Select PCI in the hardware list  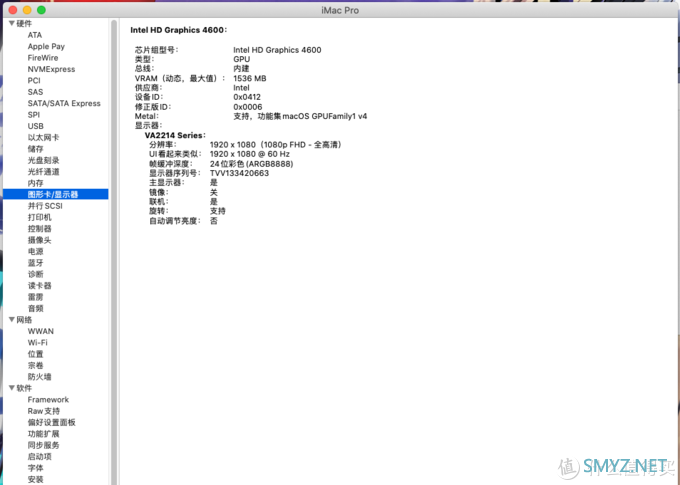pos(34,81)
